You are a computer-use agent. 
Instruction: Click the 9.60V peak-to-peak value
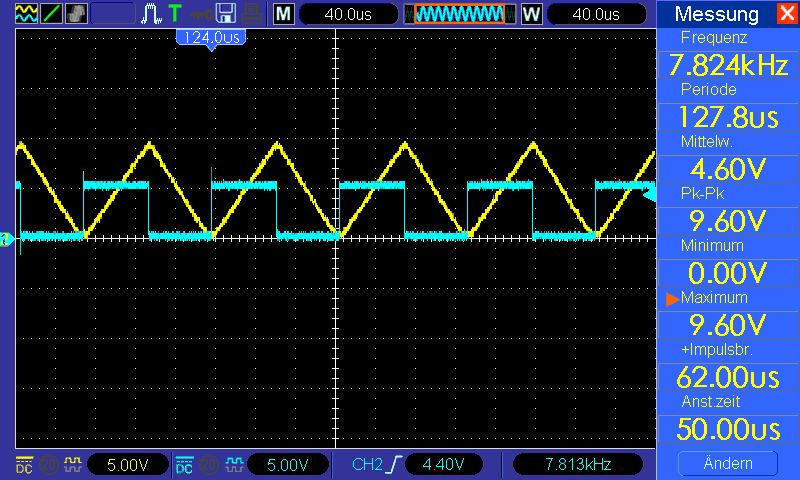[728, 221]
